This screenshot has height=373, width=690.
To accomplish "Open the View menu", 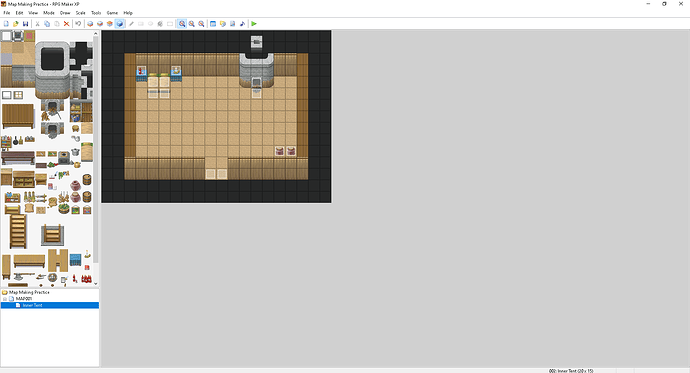I will click(33, 13).
